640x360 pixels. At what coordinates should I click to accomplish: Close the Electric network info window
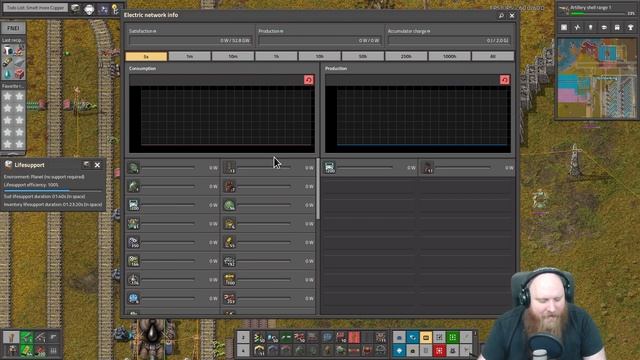pos(512,16)
